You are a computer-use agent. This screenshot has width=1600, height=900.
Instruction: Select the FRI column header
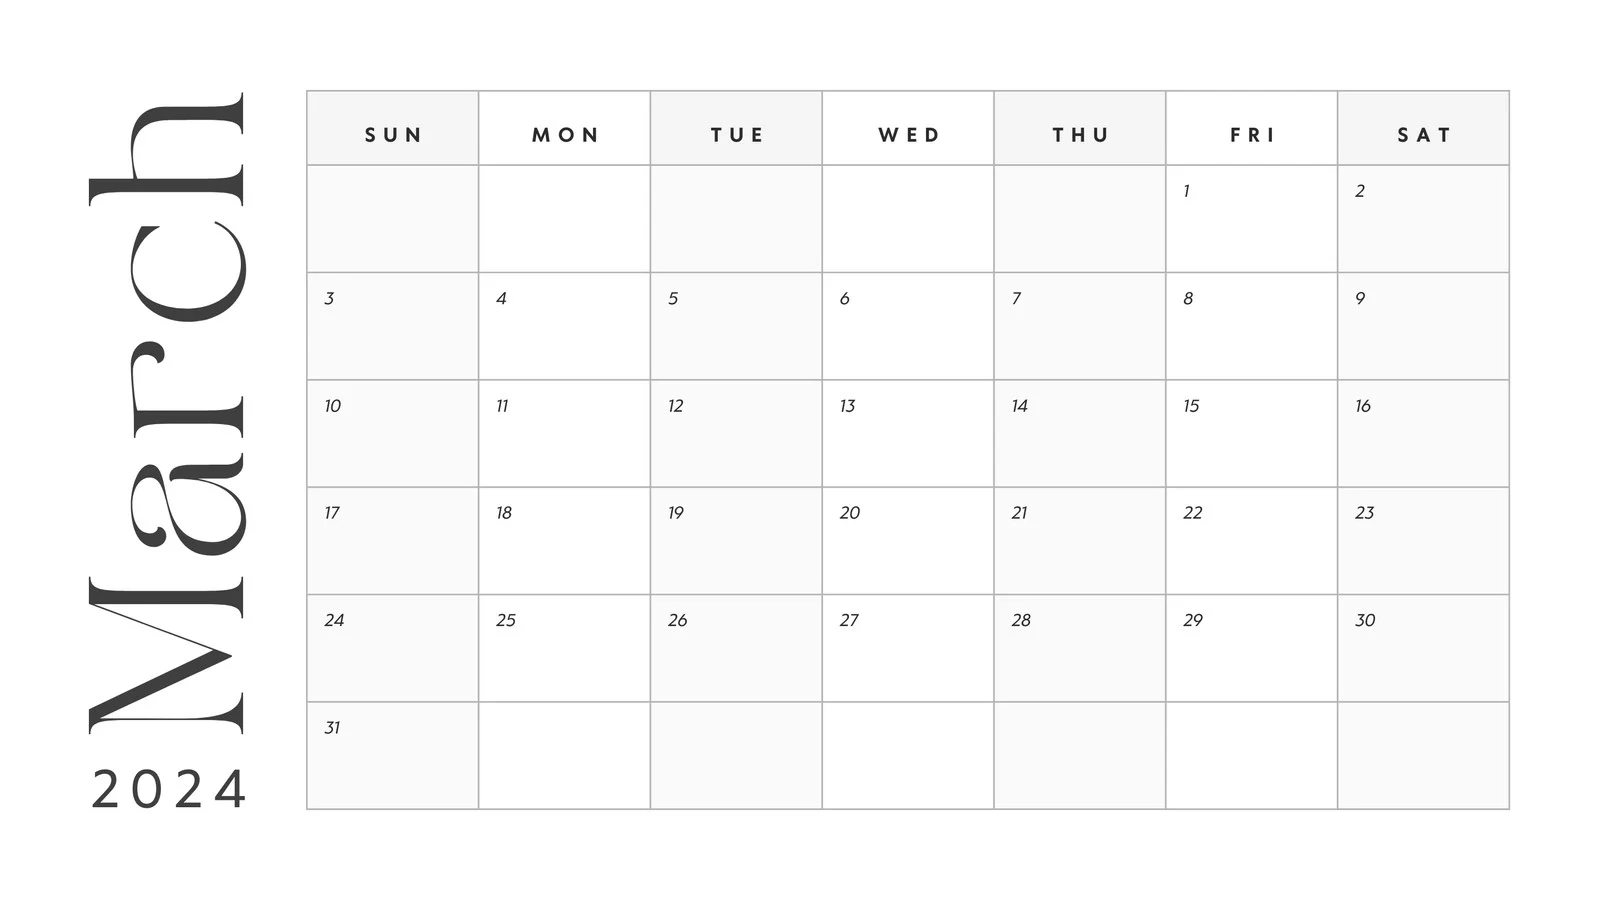[1252, 135]
